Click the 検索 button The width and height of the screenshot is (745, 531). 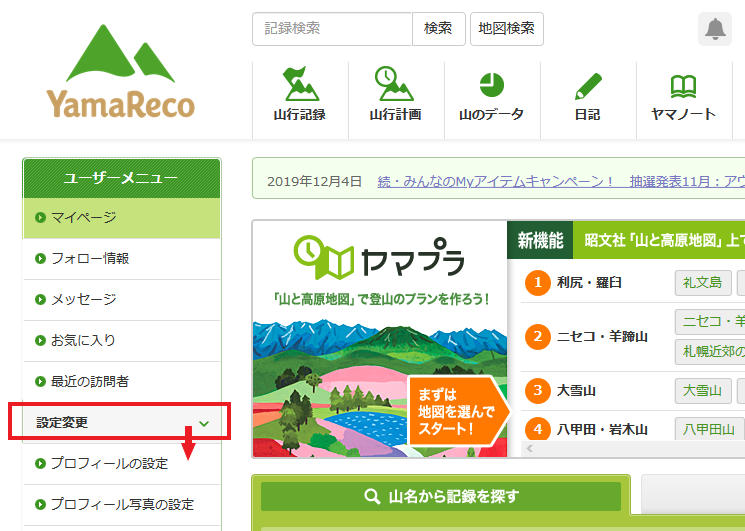(439, 29)
